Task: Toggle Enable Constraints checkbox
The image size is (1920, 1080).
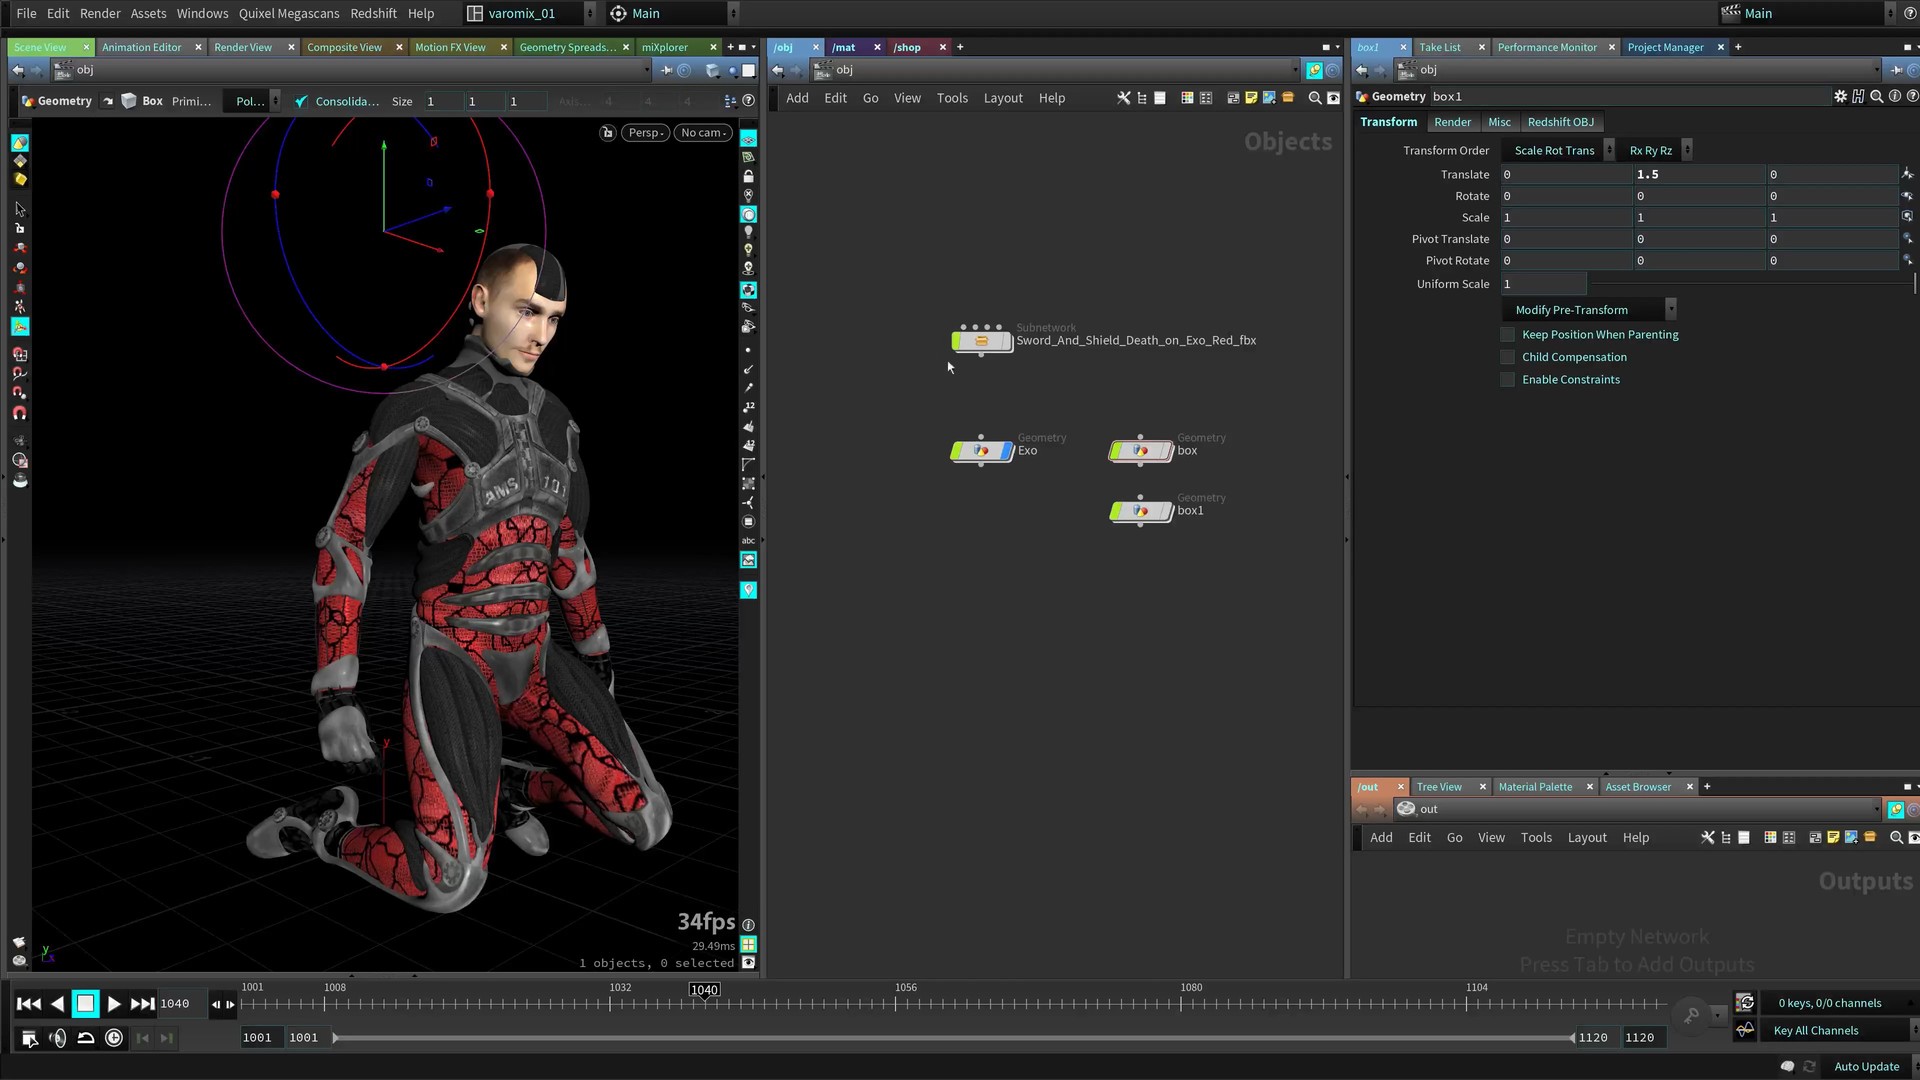Action: pyautogui.click(x=1508, y=380)
